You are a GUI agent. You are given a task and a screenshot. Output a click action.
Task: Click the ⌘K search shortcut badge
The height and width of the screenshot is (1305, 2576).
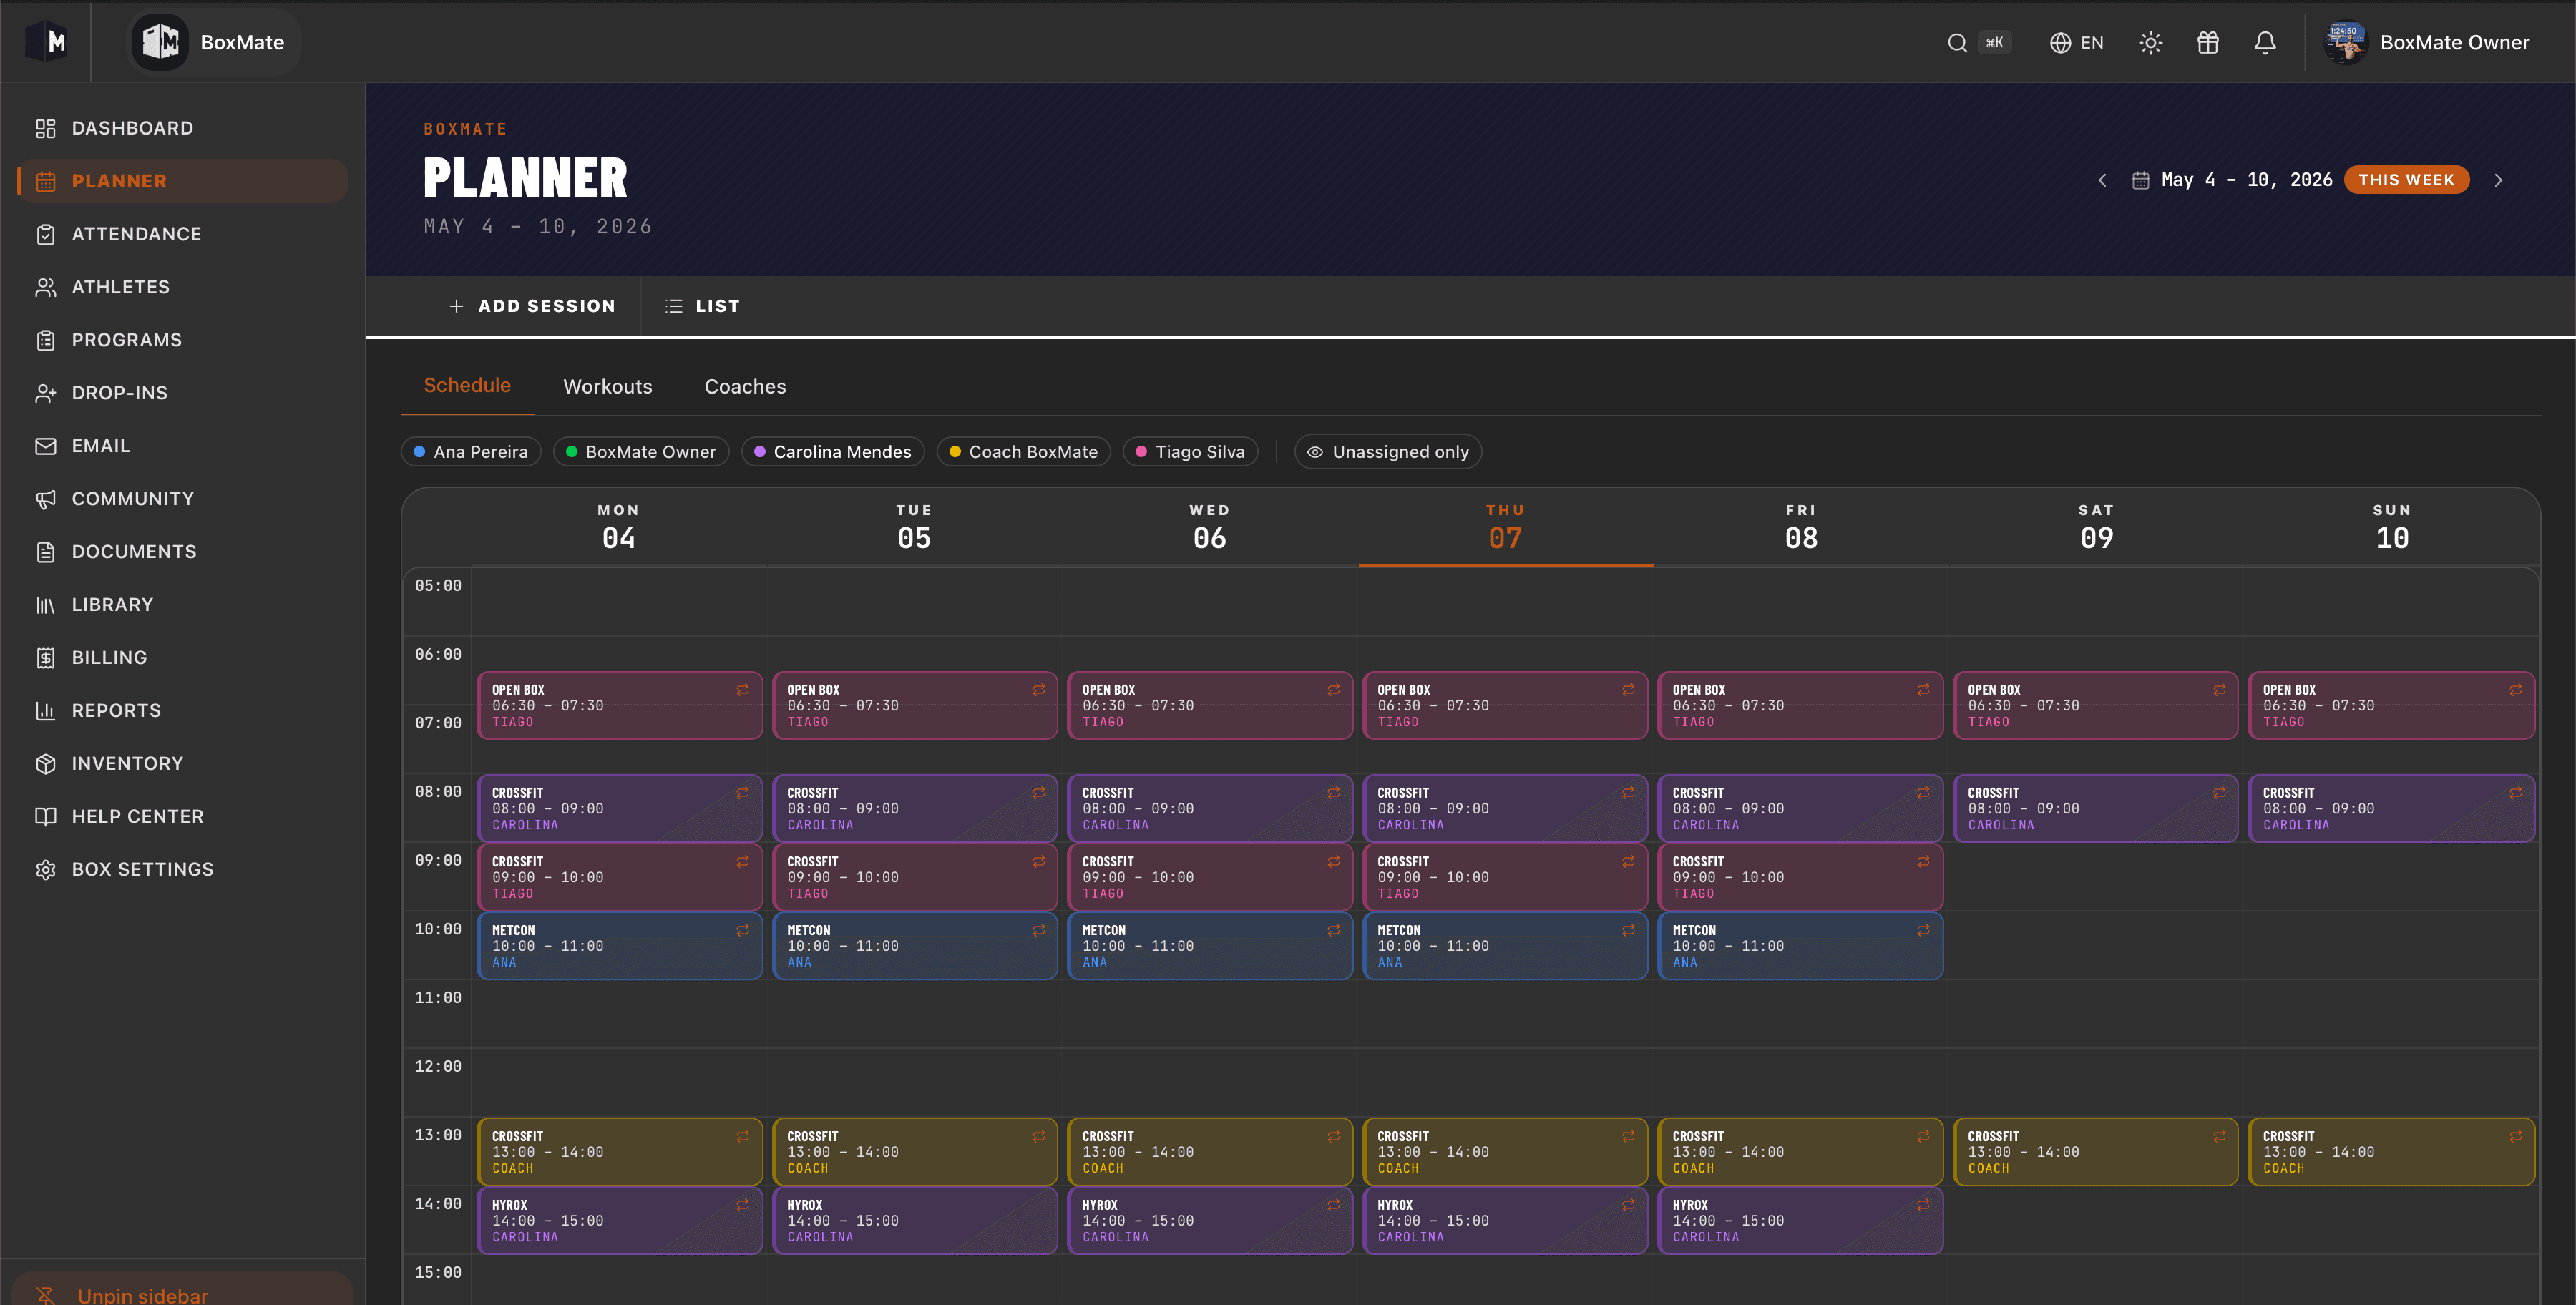1994,43
